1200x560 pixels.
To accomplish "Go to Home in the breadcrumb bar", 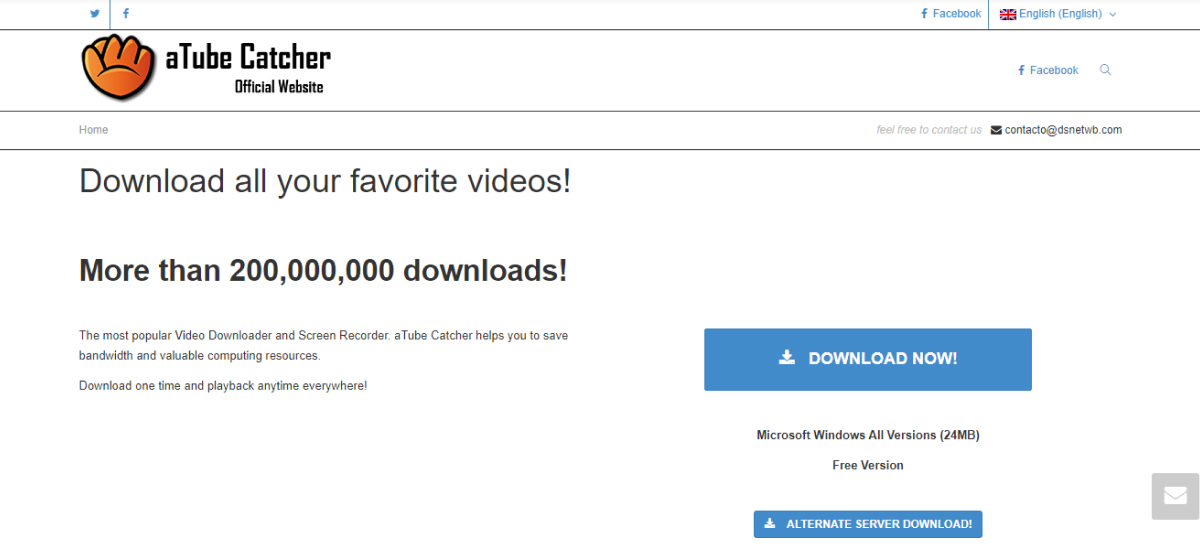I will point(94,130).
